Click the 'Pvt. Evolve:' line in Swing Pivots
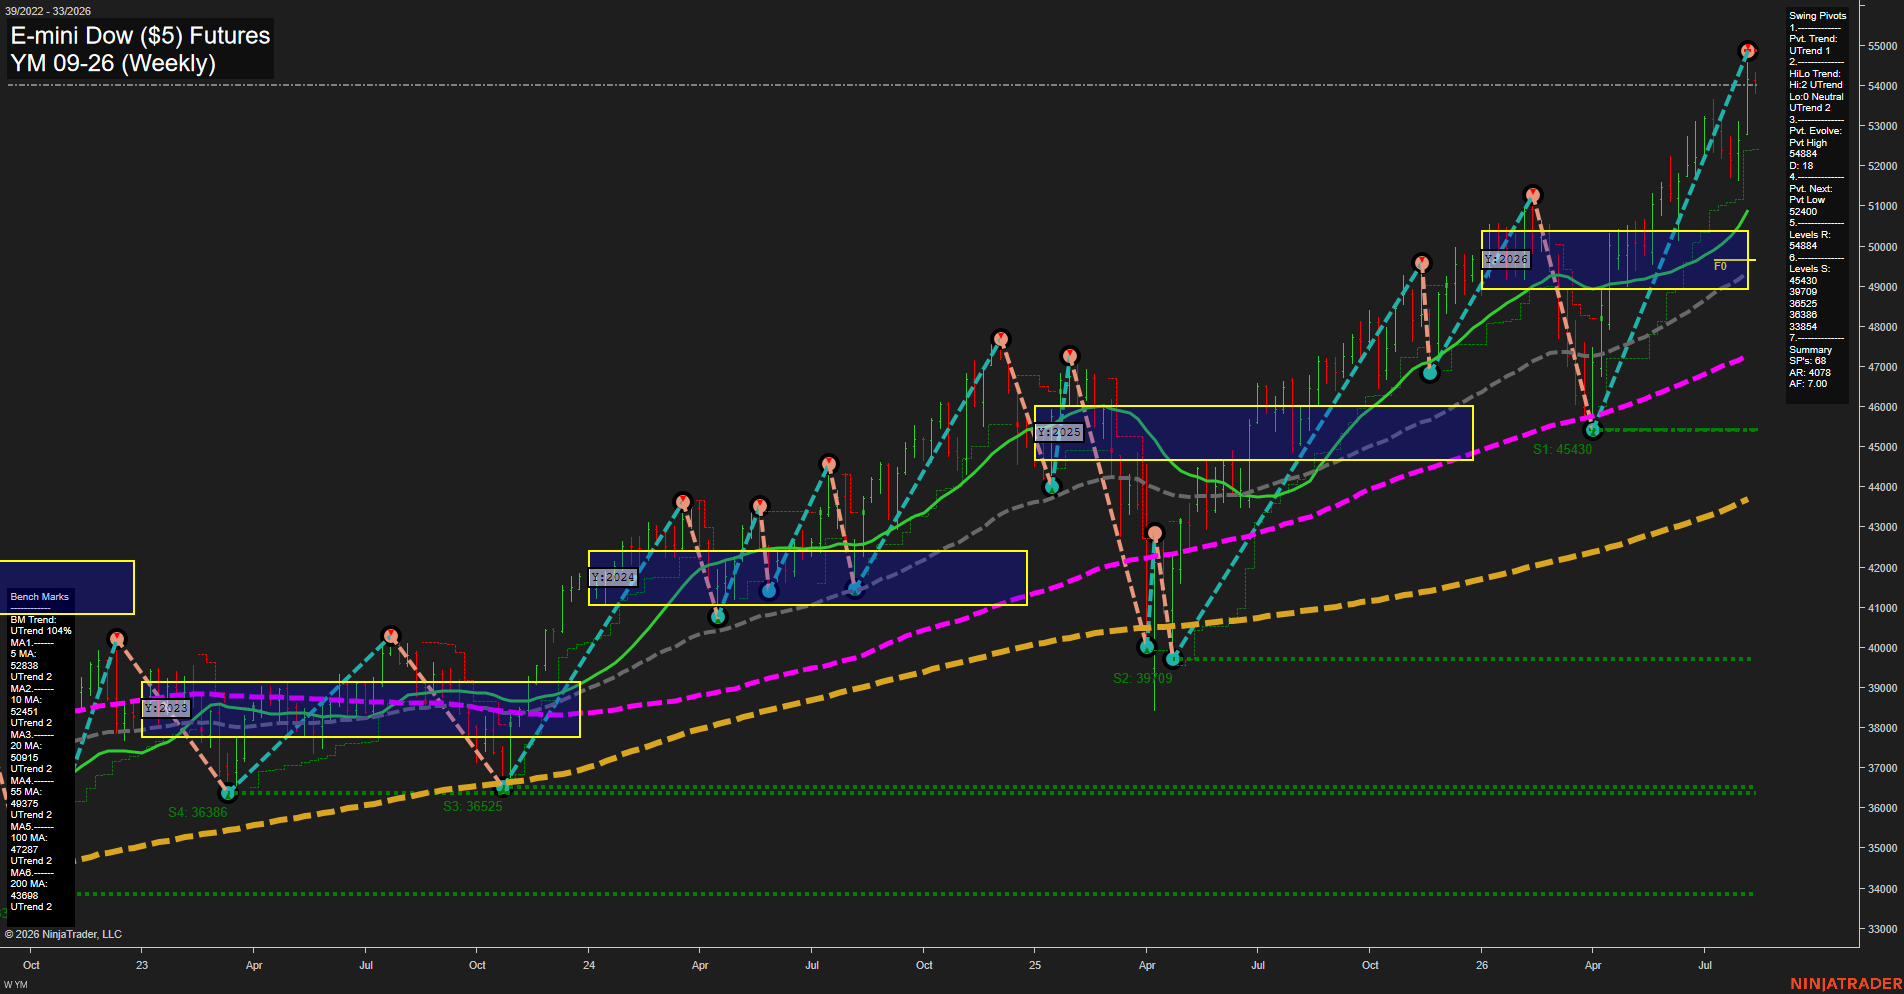 pyautogui.click(x=1815, y=131)
